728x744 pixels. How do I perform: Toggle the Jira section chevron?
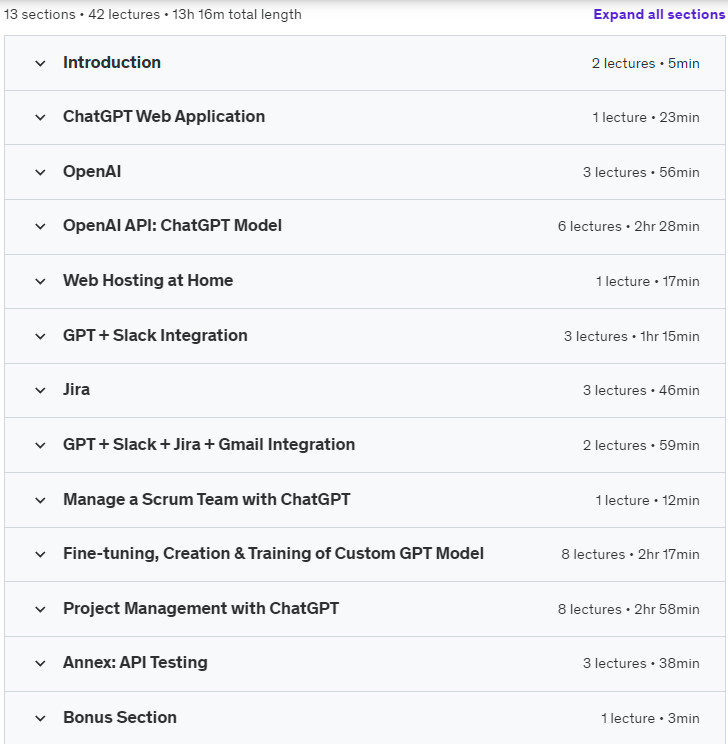40,391
